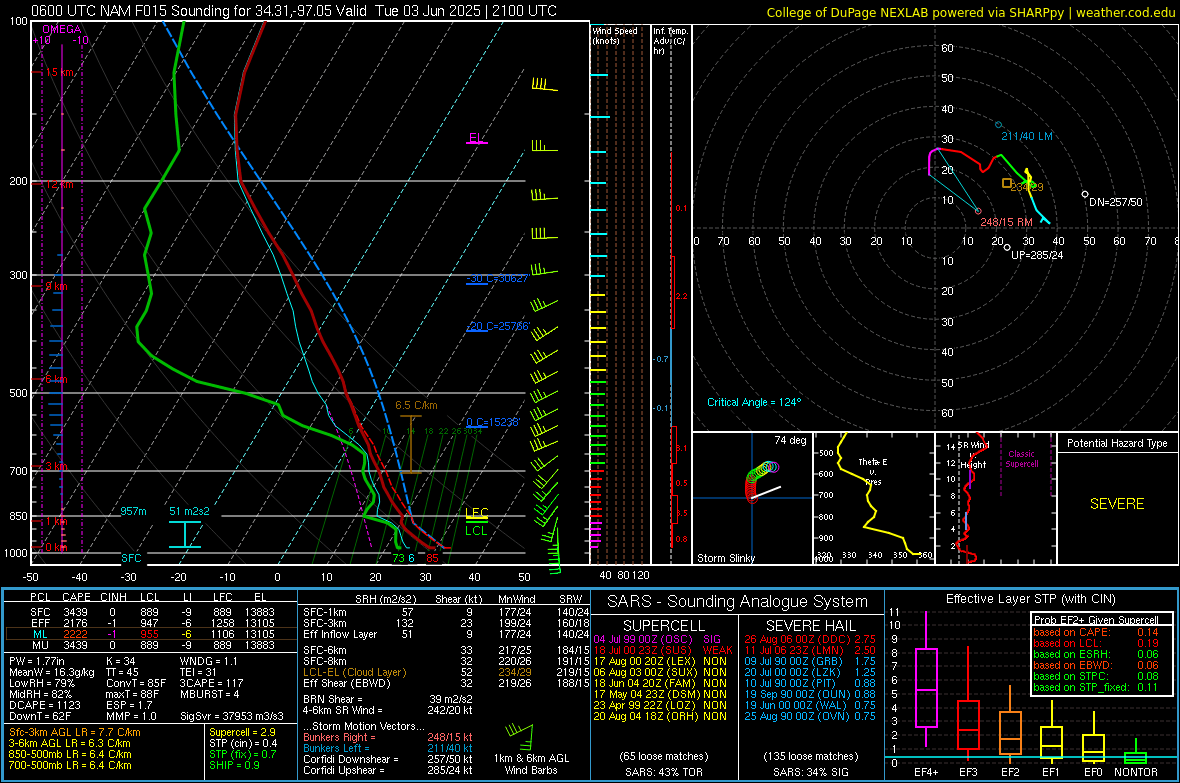Click the 26 Aug 06 00Z (DDC) 2.75 analogue
The height and width of the screenshot is (783, 1180).
pyautogui.click(x=810, y=639)
